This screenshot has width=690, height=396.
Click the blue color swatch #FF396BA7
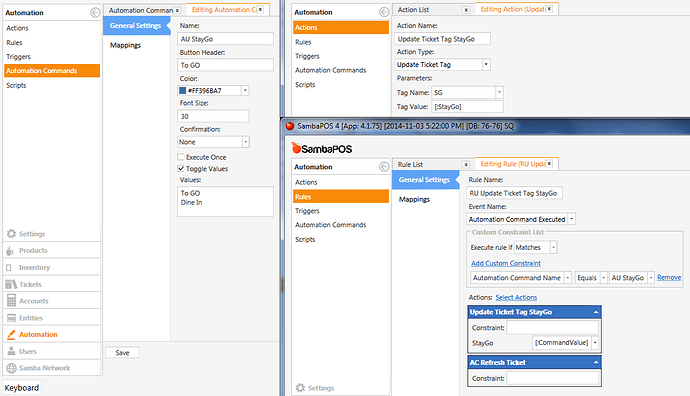tap(182, 91)
